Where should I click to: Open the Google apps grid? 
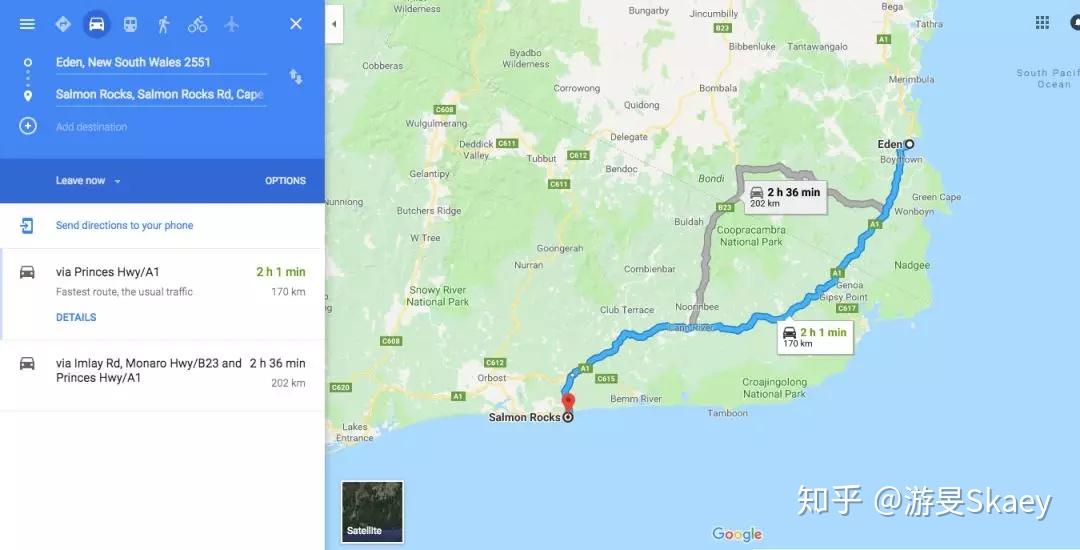[x=1042, y=23]
